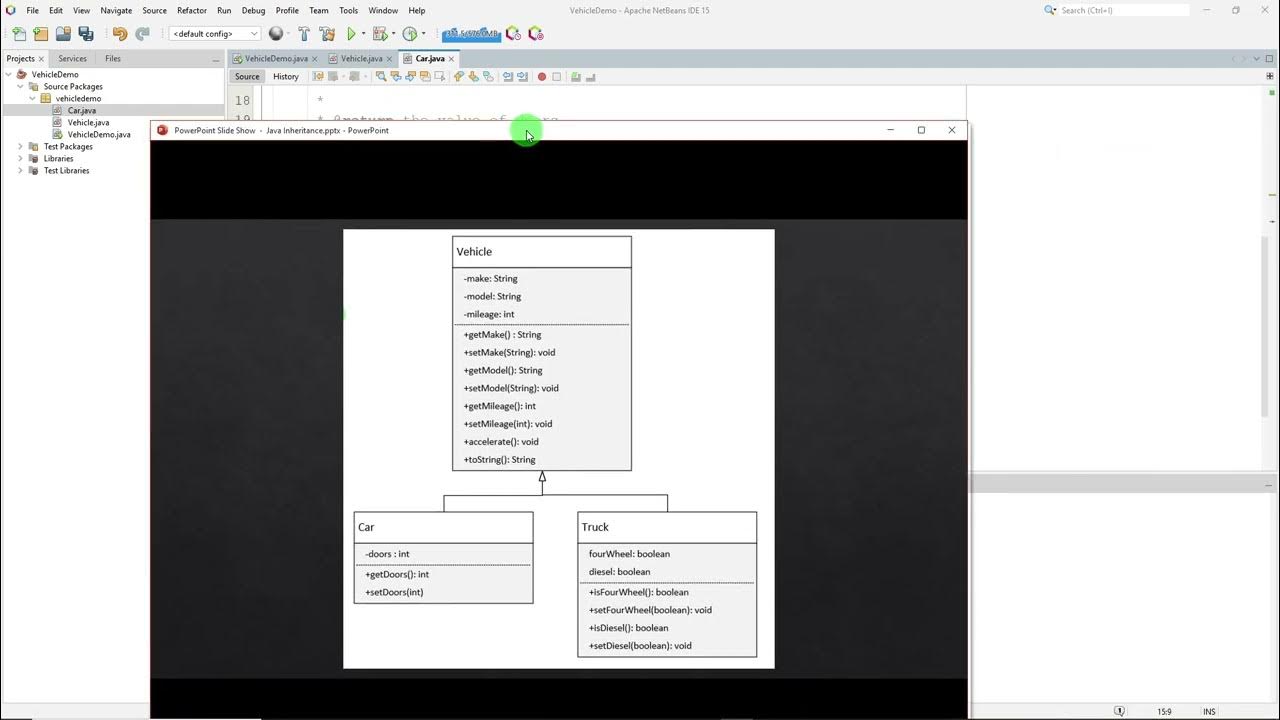1280x720 pixels.
Task: Switch editor to History view
Action: click(286, 76)
